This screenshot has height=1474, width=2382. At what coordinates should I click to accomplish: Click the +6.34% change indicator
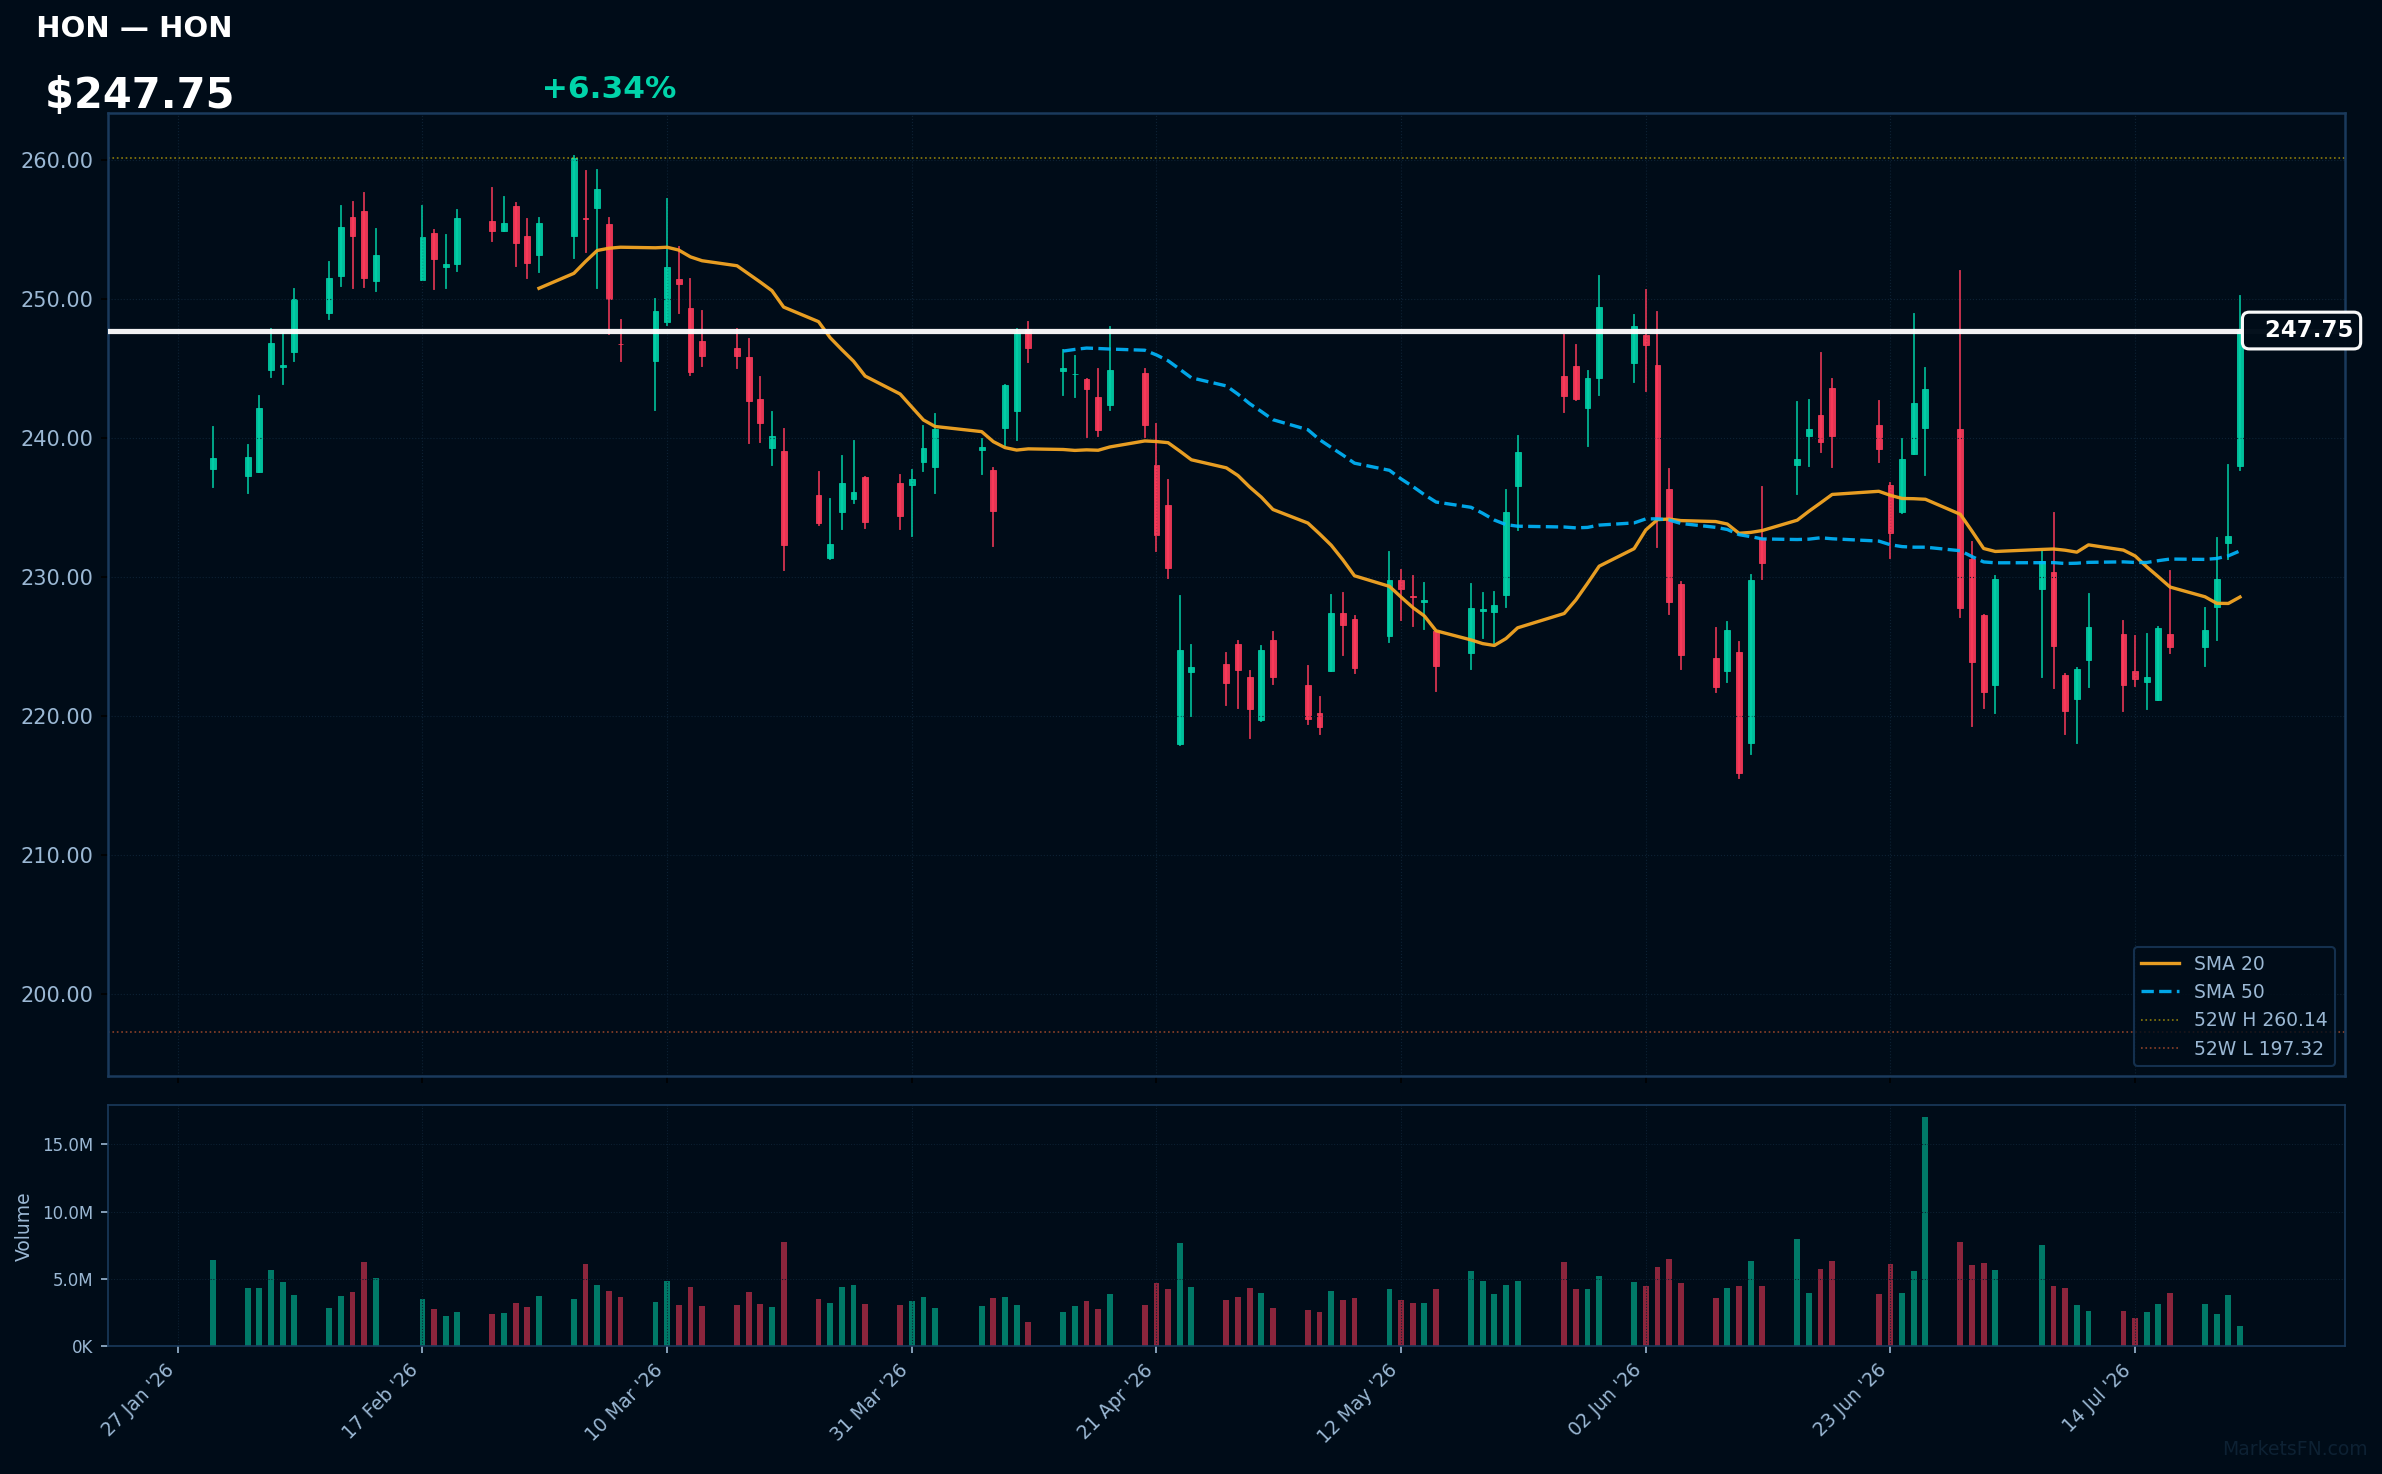[609, 88]
